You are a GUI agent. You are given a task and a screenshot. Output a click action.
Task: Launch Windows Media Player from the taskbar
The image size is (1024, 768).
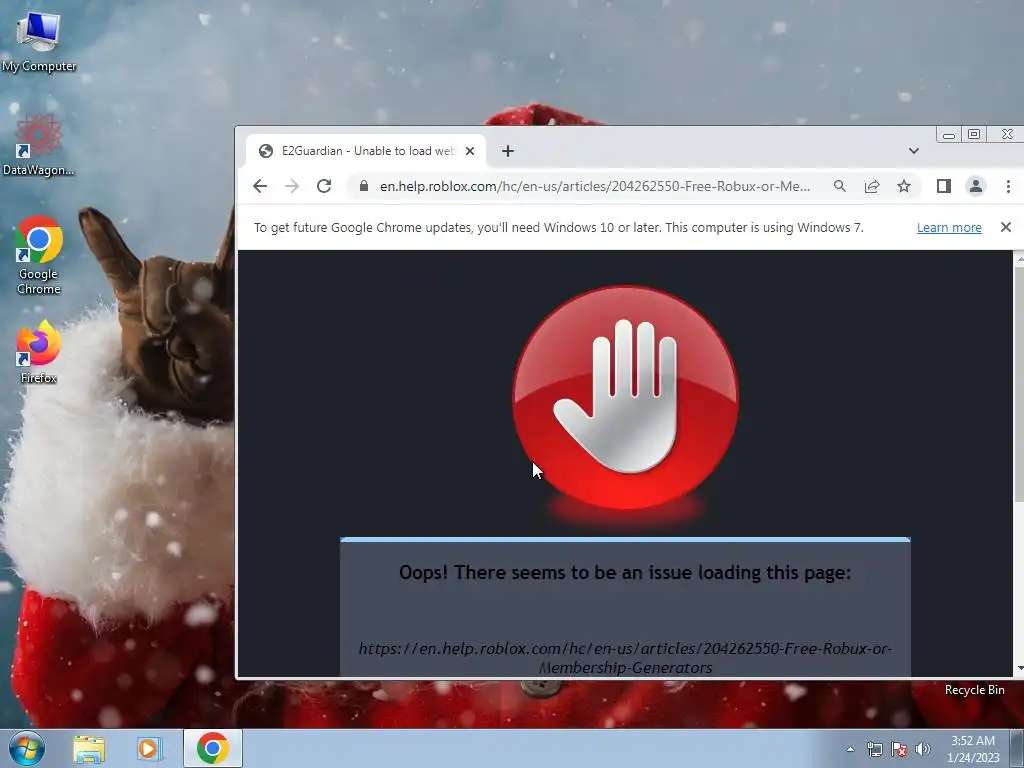(x=150, y=748)
